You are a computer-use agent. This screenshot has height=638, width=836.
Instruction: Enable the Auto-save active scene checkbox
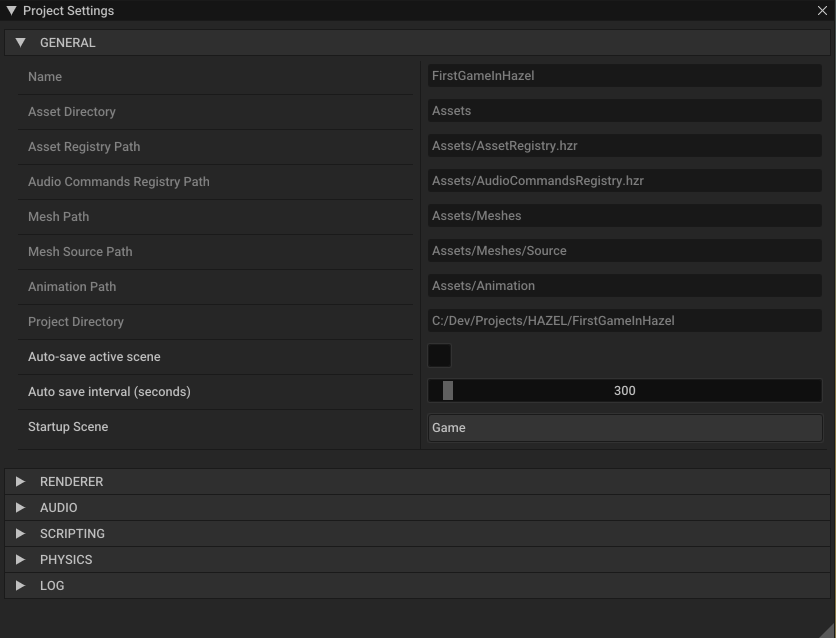[439, 356]
